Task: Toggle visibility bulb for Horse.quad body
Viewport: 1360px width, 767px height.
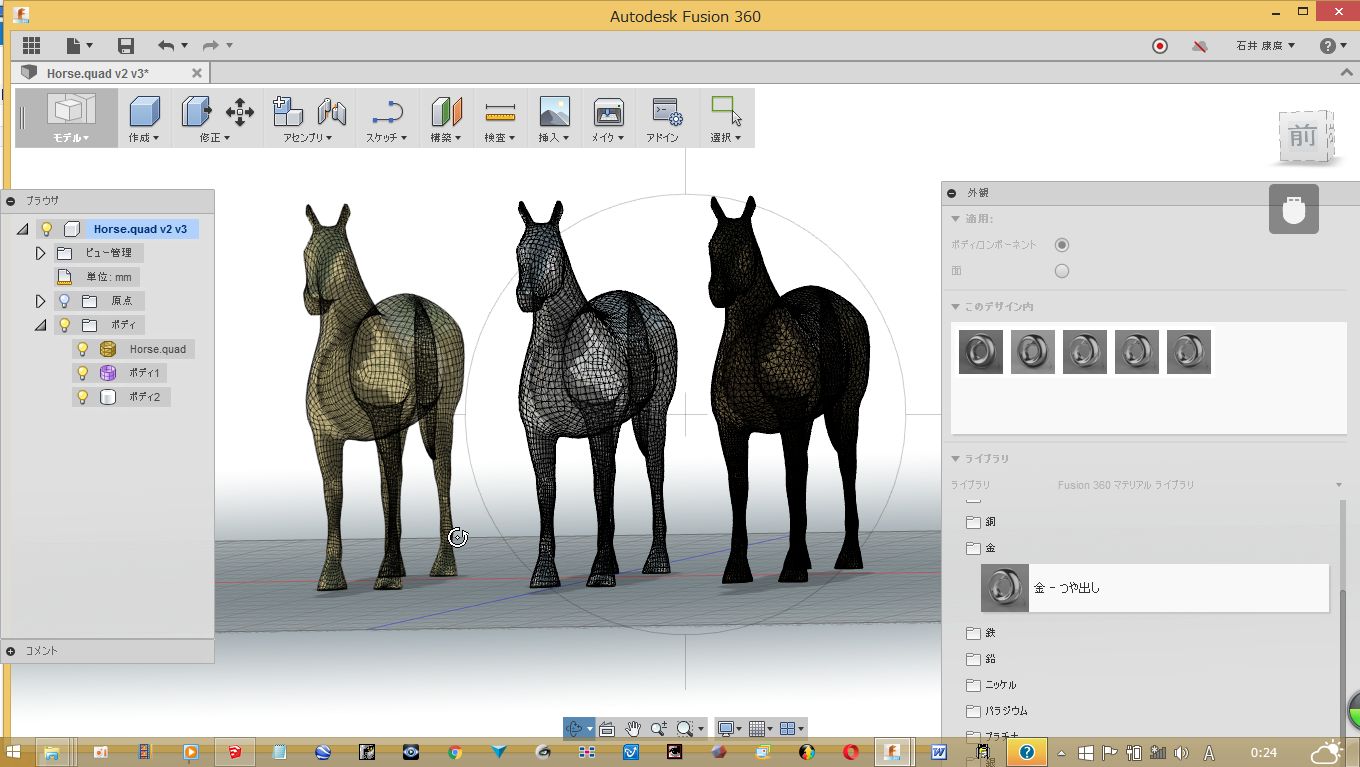Action: [x=83, y=349]
